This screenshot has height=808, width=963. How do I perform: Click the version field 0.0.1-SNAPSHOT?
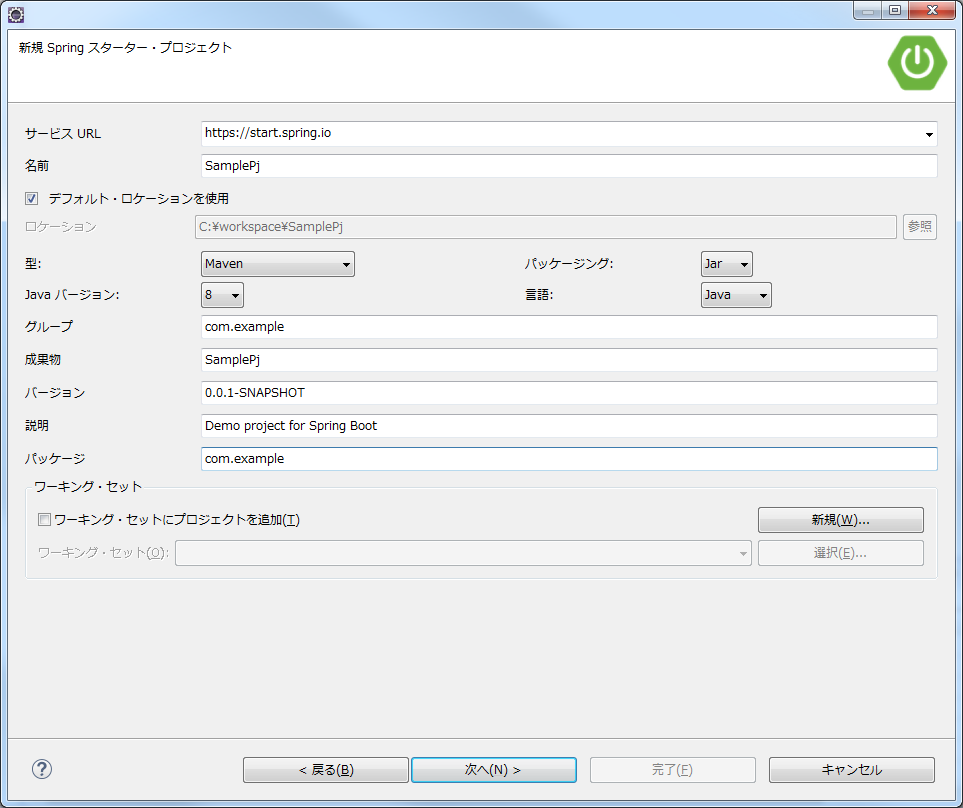point(569,393)
